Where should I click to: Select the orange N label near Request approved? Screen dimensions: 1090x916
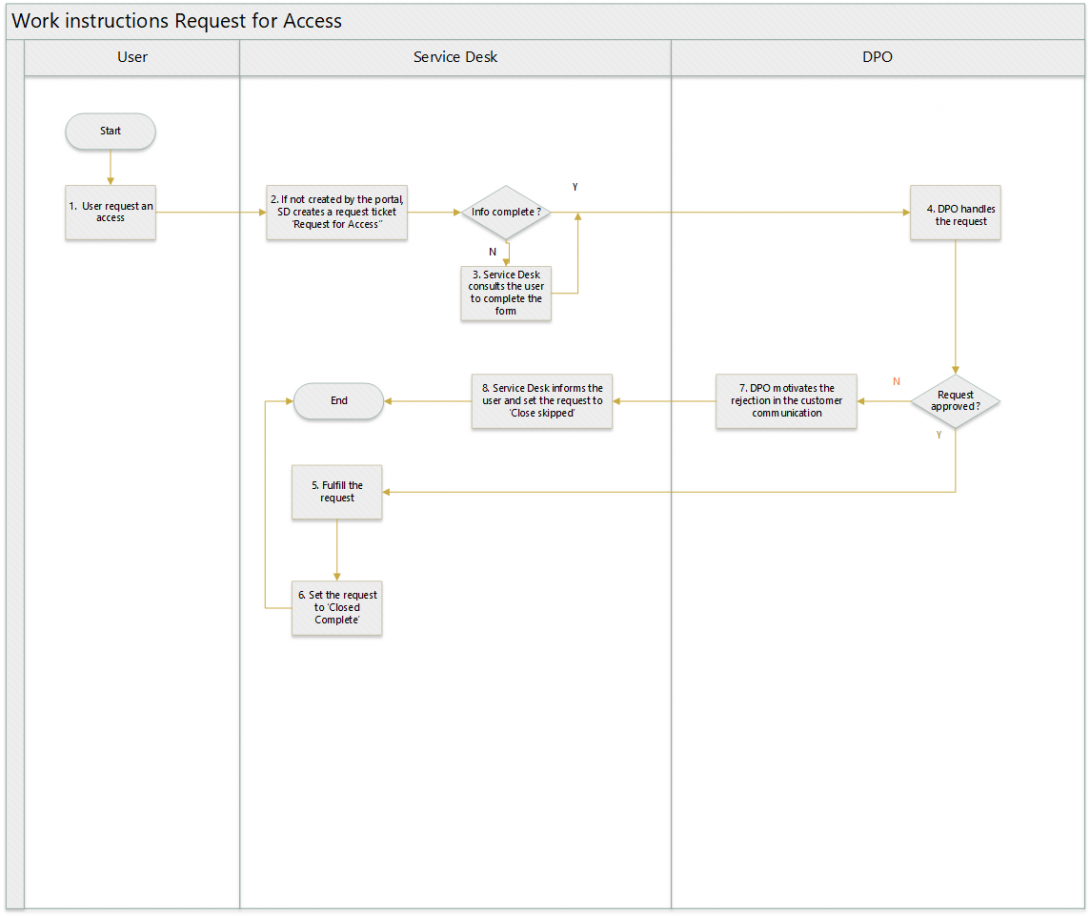click(x=896, y=381)
